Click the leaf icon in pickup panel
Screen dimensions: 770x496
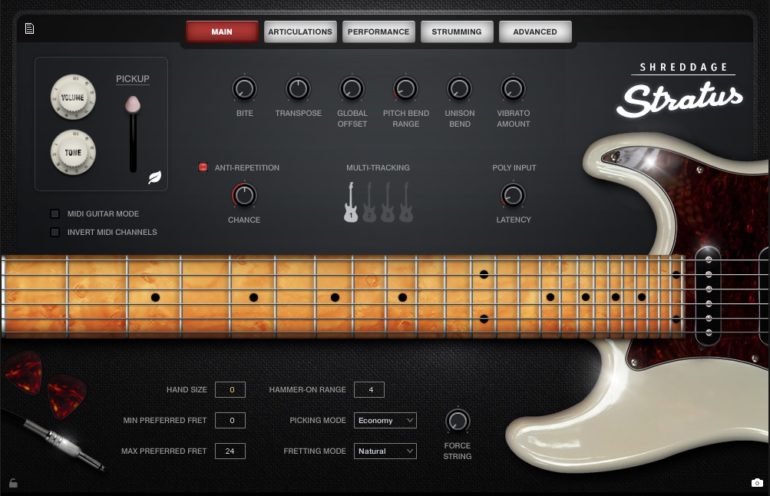(155, 178)
